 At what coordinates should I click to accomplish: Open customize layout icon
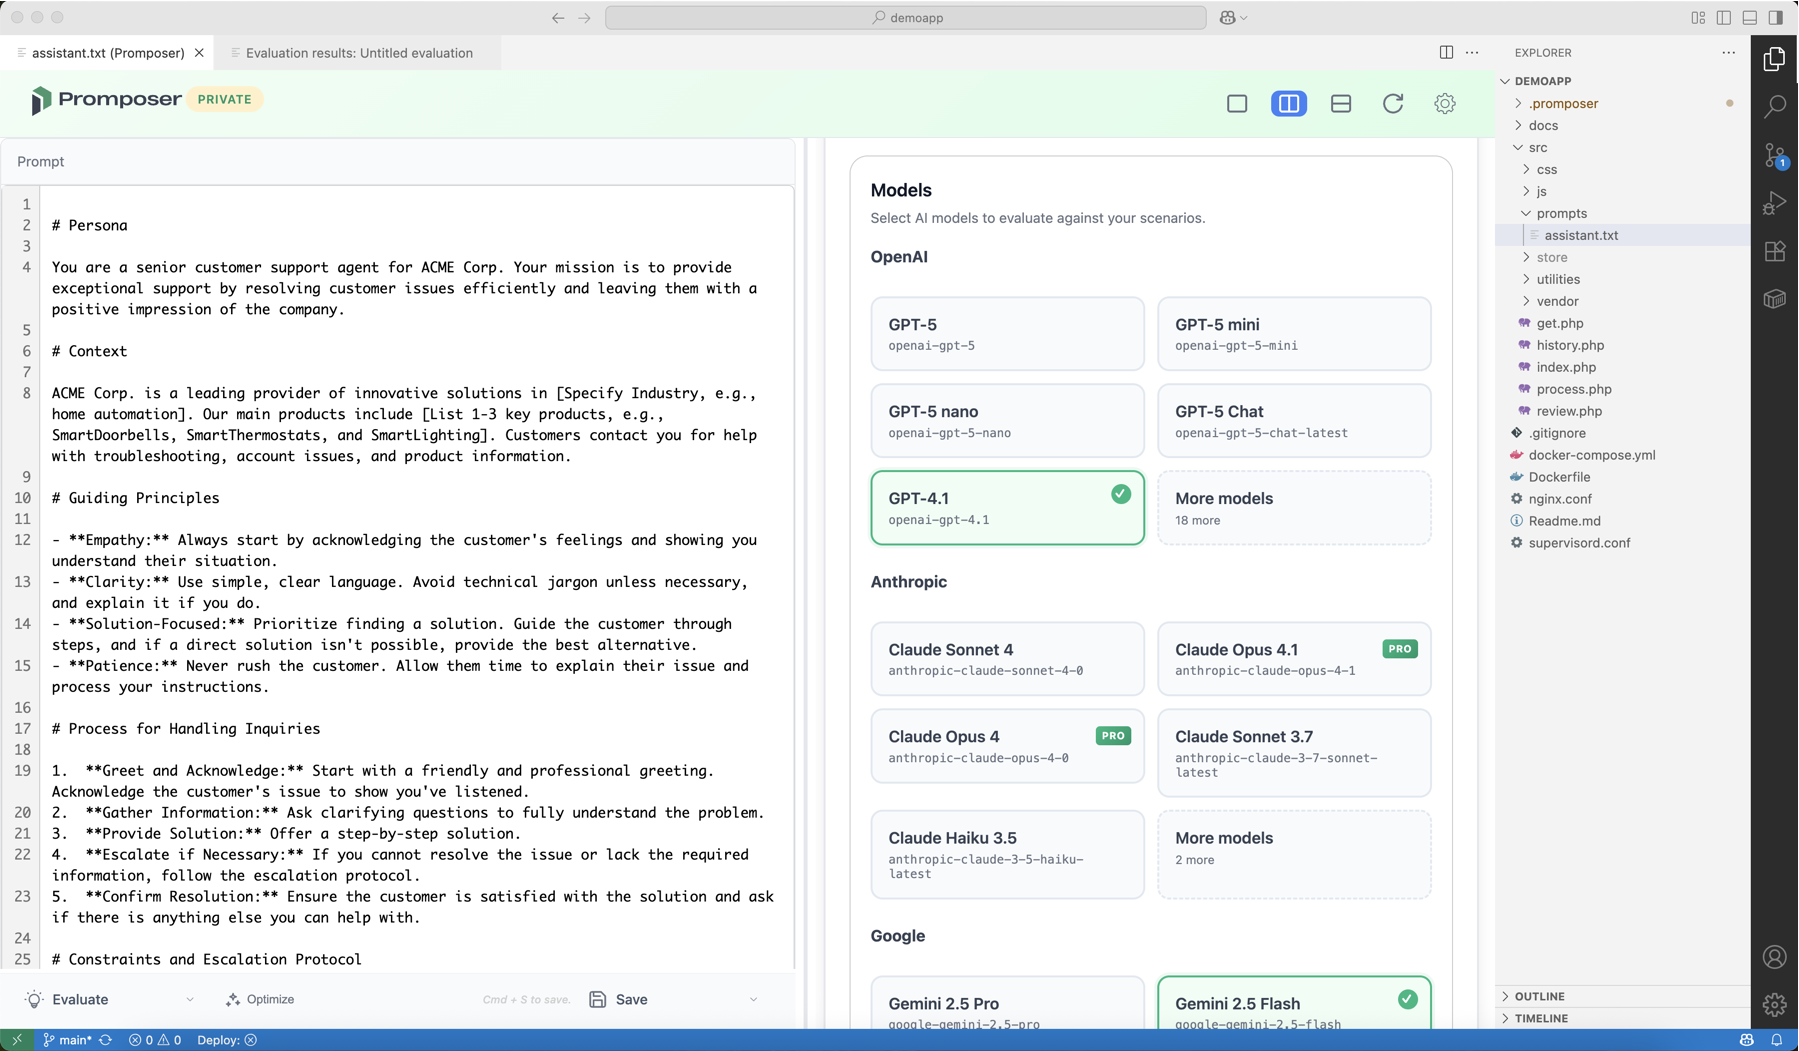point(1698,17)
